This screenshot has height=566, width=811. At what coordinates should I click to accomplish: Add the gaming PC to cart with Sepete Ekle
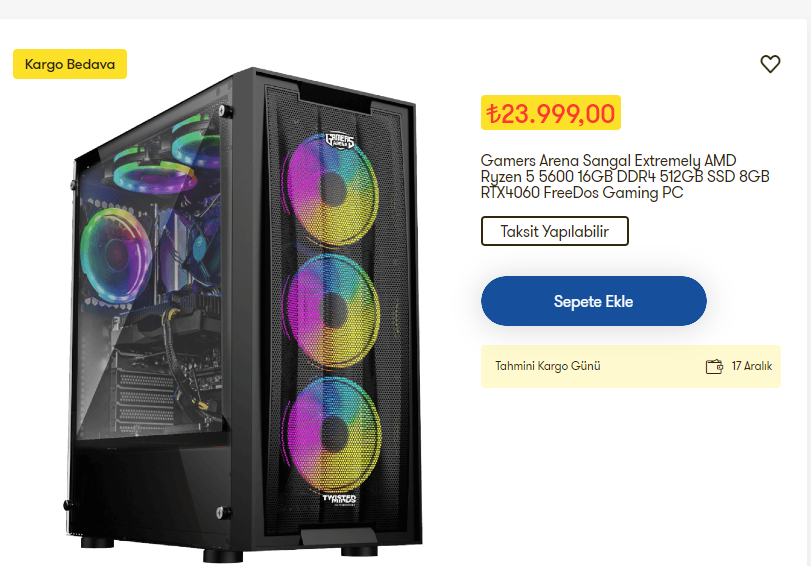593,301
